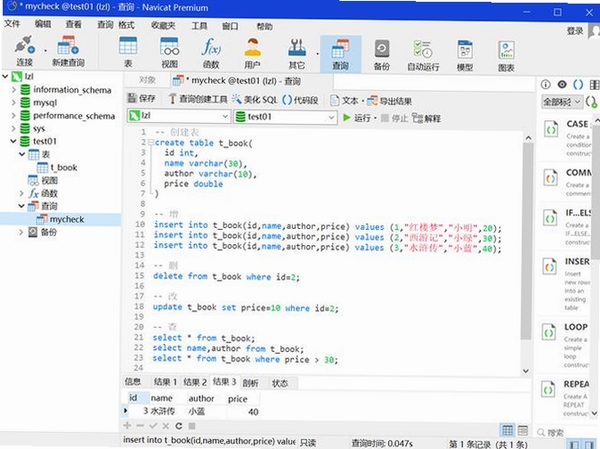
Task: Open the lzl connection dropdown
Action: coord(178,116)
